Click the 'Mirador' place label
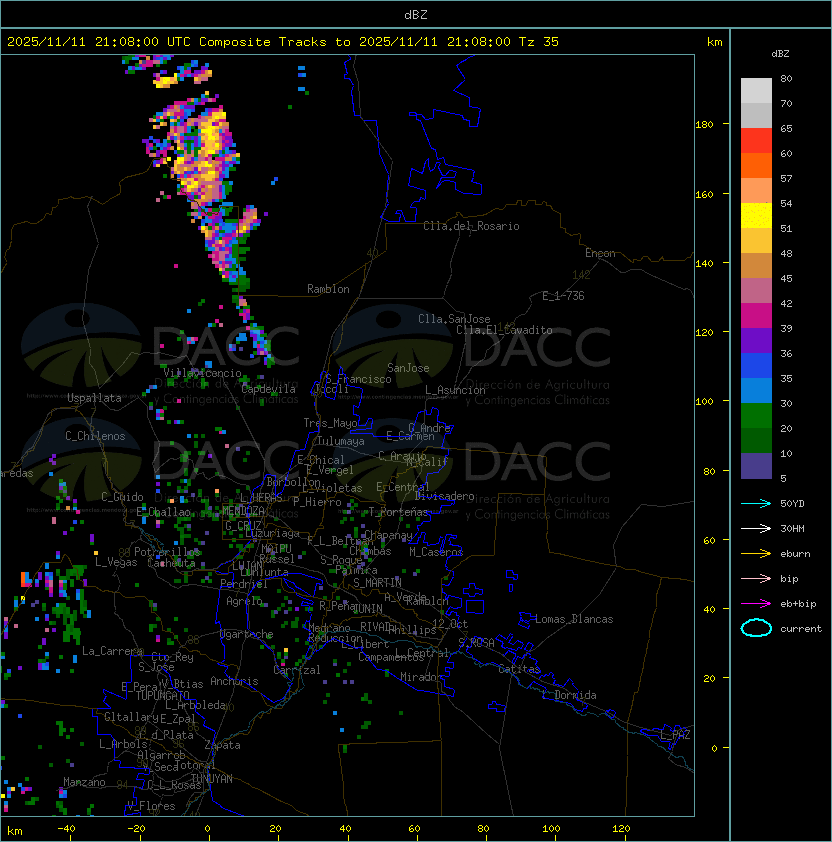Screen dimensions: 832x842 click(421, 677)
